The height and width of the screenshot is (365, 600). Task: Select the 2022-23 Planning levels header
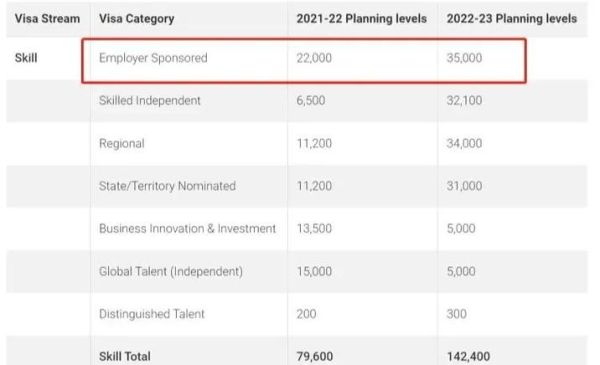click(x=512, y=18)
